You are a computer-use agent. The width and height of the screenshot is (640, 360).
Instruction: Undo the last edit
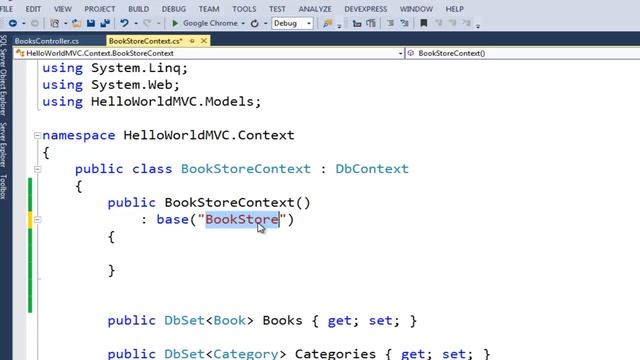pyautogui.click(x=124, y=23)
